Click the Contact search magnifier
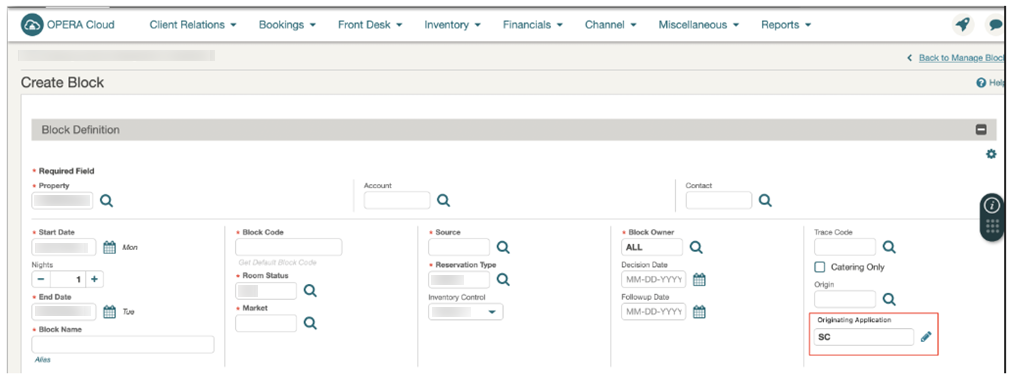This screenshot has width=1011, height=384. [x=765, y=200]
